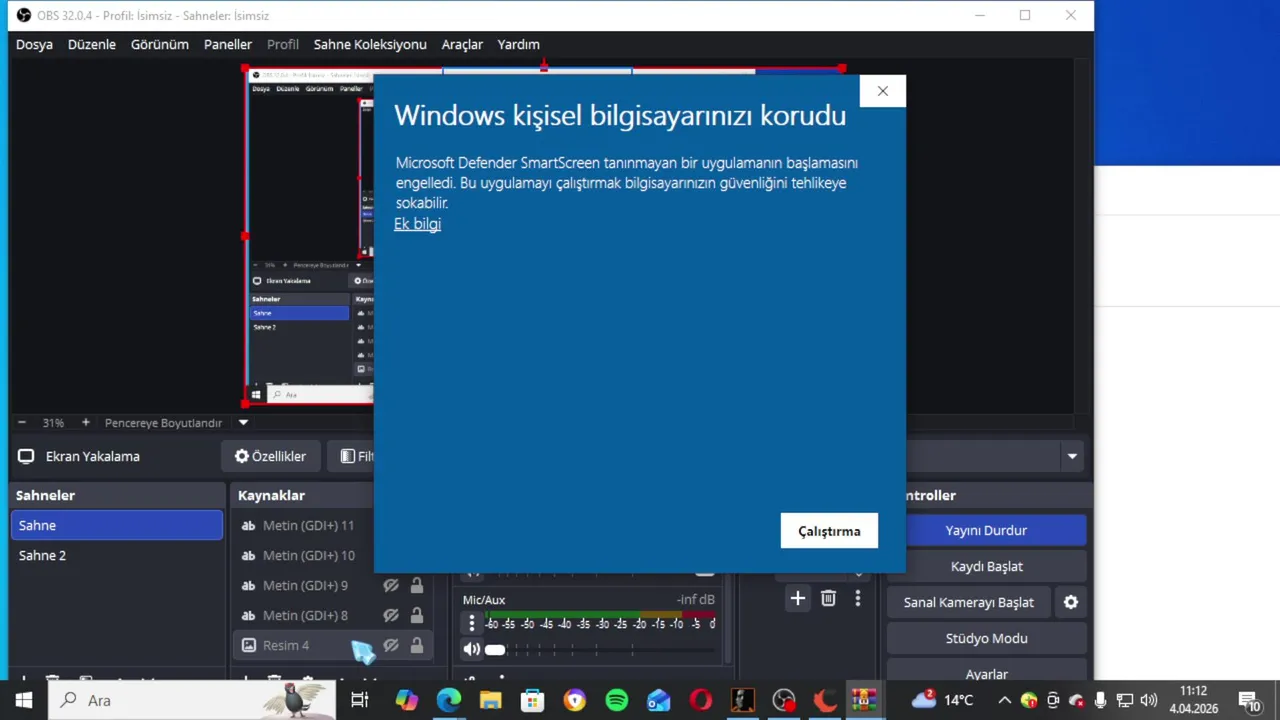
Task: Switch to OBS Studio taskbar icon
Action: tap(784, 700)
